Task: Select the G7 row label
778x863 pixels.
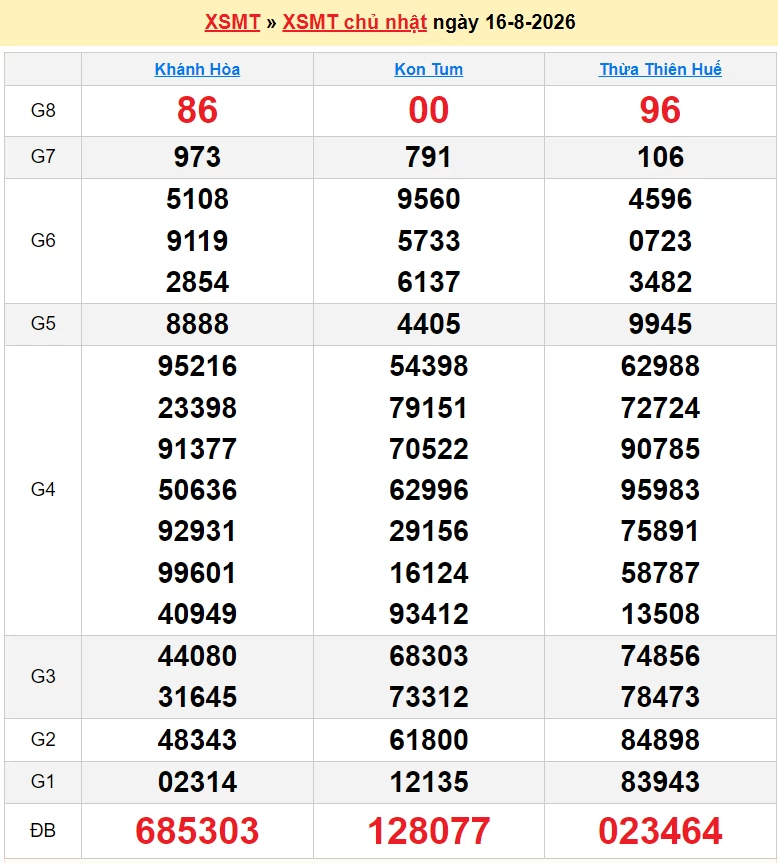Action: click(x=43, y=156)
